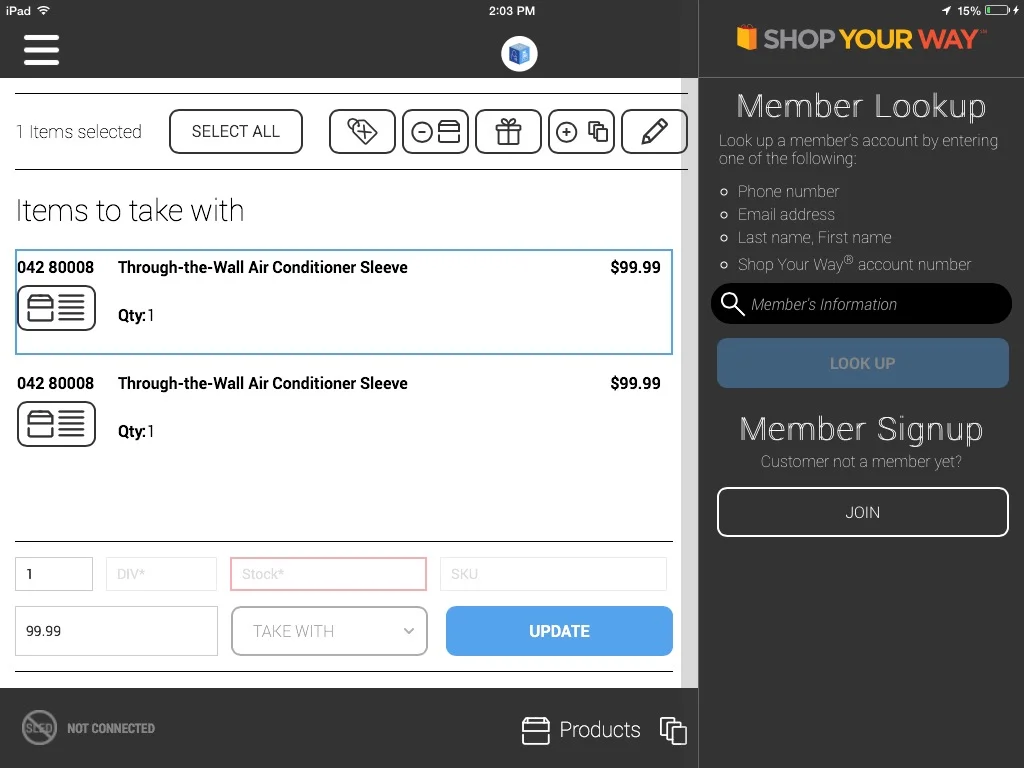Screen dimensions: 1024x768
Task: Click the remove product icon
Action: pos(436,131)
